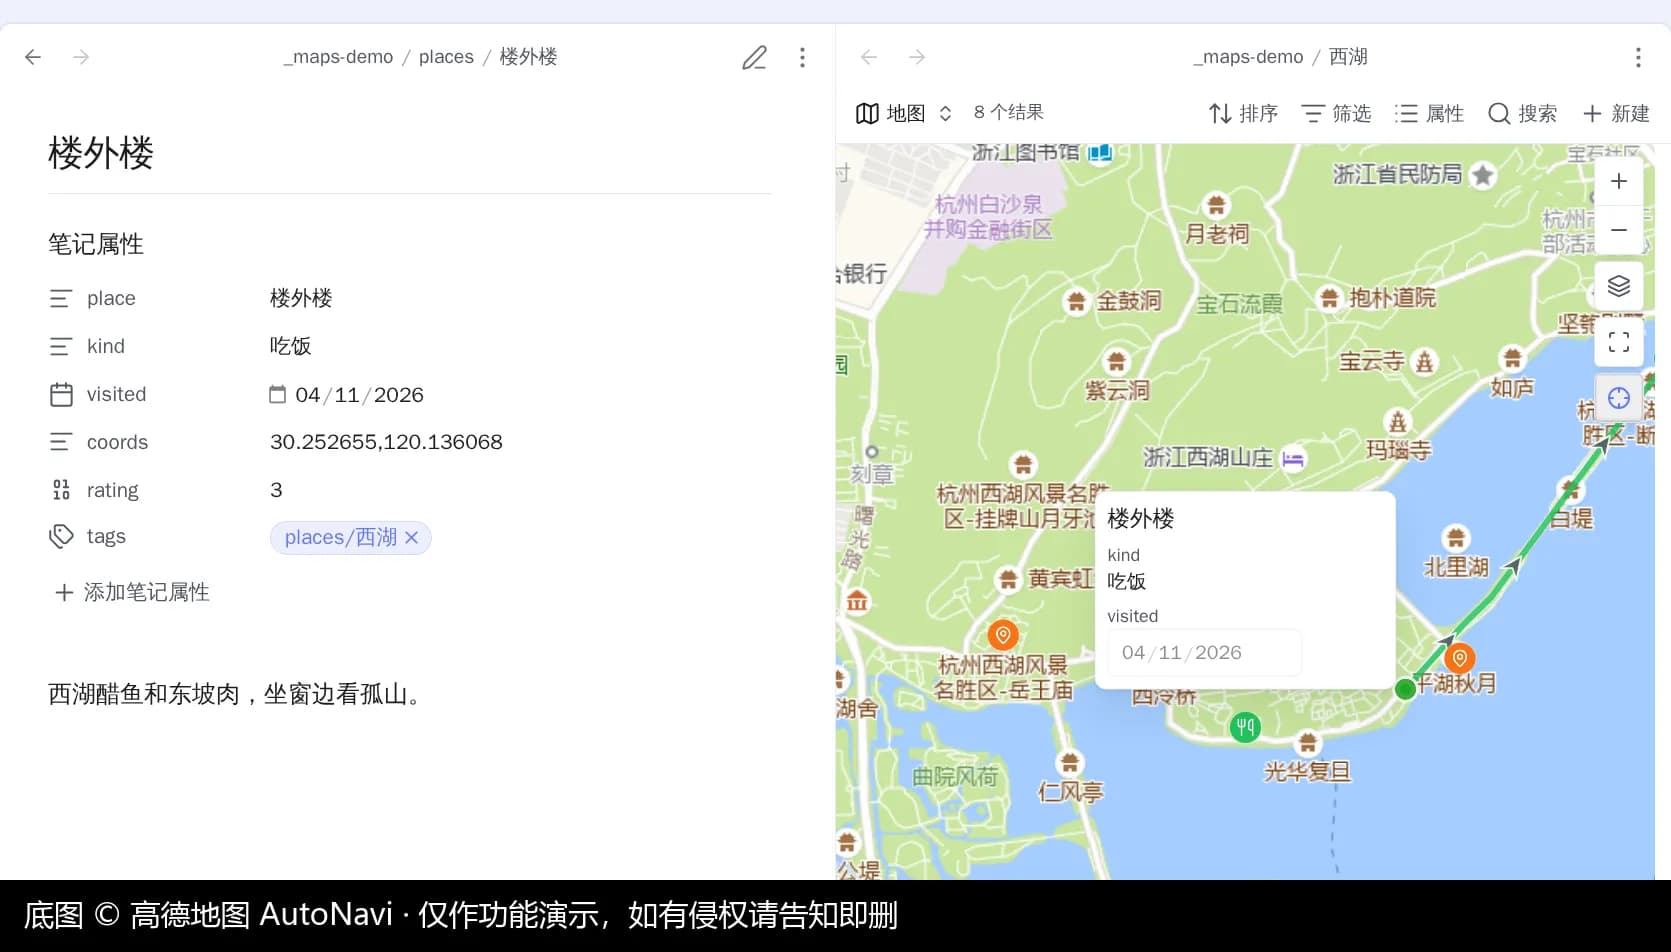Toggle map fullscreen view
This screenshot has height=952, width=1671.
pyautogui.click(x=1619, y=342)
